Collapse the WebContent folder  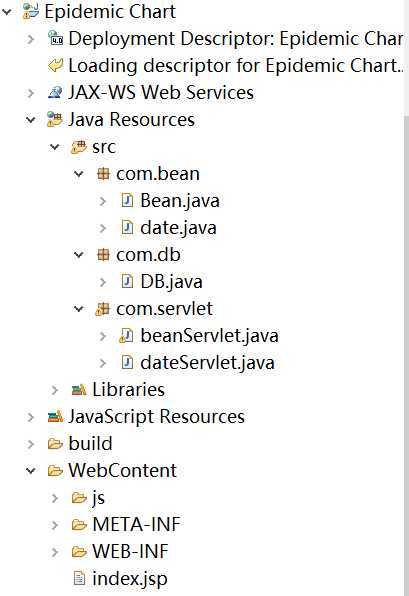click(31, 471)
